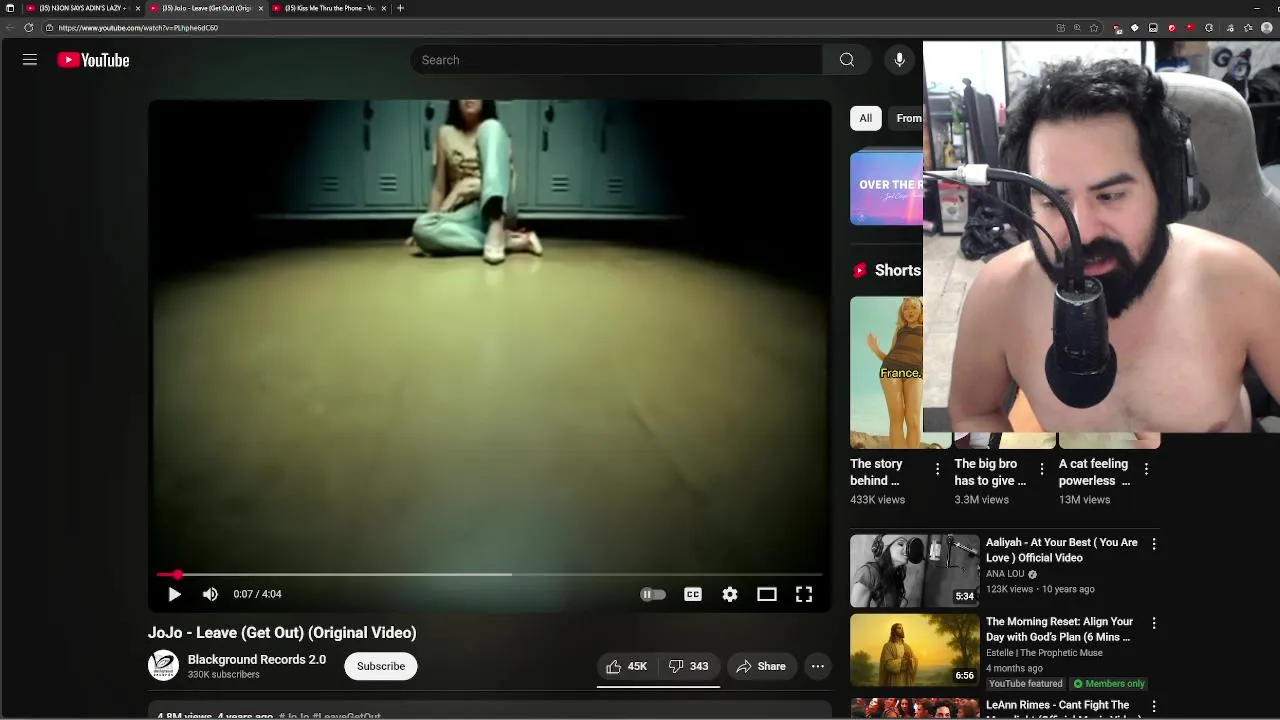1280x720 pixels.
Task: Subscribe to Blackground Records 2.0
Action: [381, 666]
